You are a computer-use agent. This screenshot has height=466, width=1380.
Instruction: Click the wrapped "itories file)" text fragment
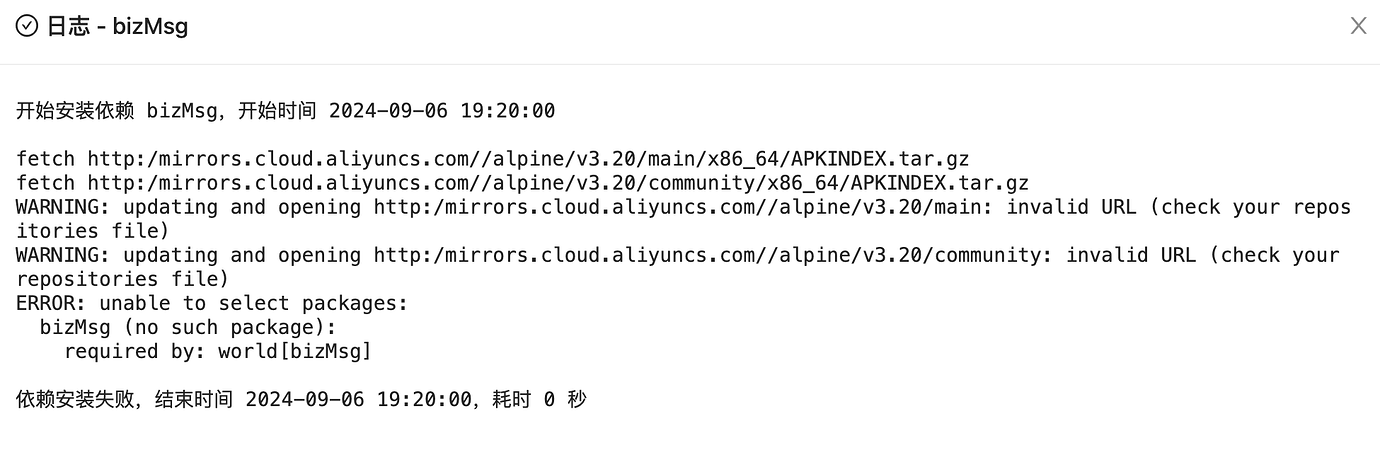(x=93, y=231)
